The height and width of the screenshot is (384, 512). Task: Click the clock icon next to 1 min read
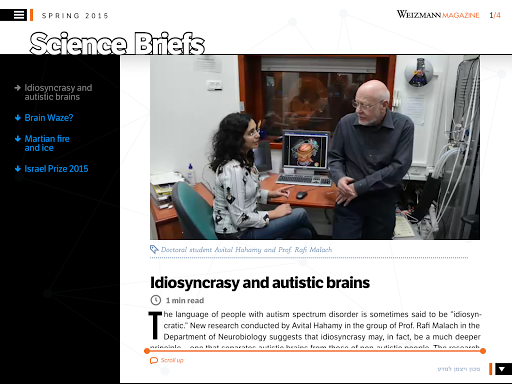click(156, 300)
